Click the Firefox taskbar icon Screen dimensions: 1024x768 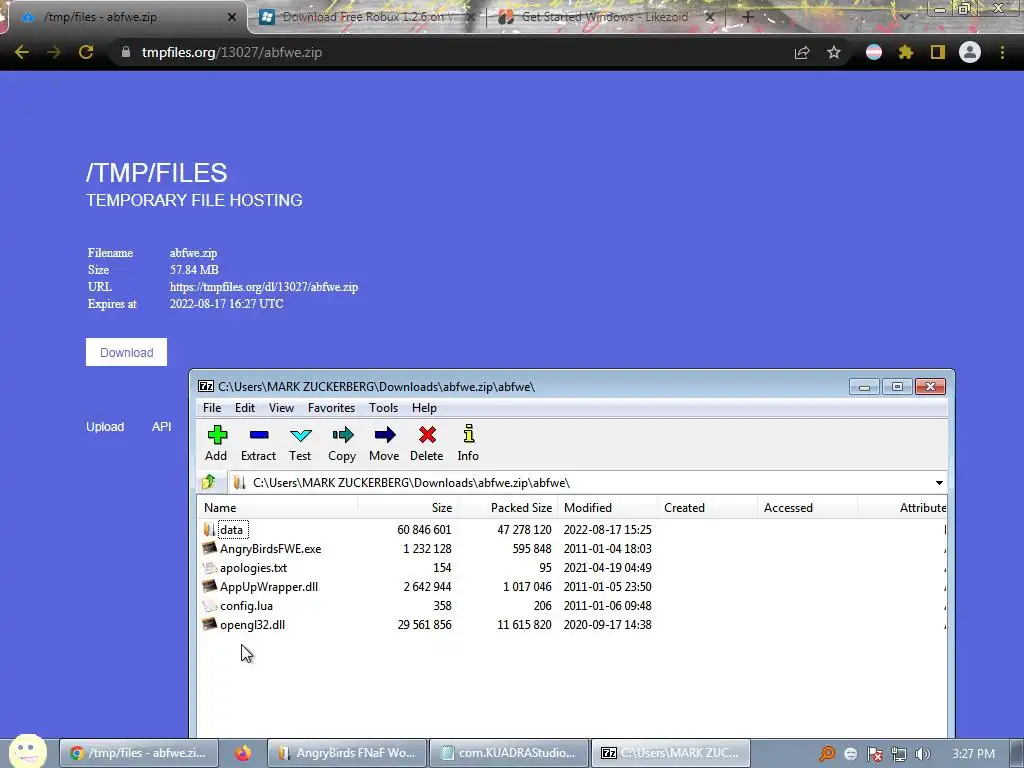[x=243, y=753]
